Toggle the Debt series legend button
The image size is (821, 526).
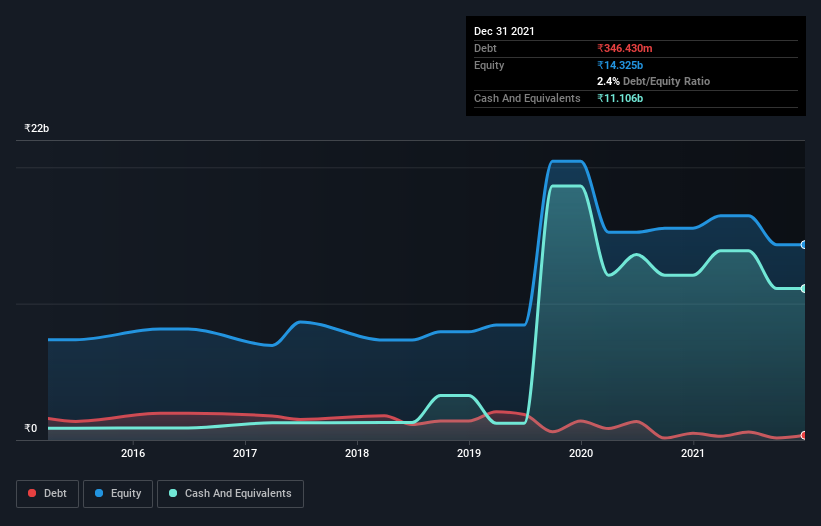point(48,494)
